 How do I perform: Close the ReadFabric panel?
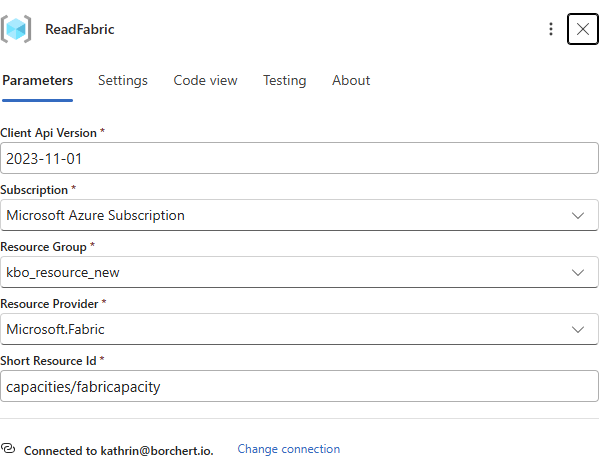pos(583,29)
